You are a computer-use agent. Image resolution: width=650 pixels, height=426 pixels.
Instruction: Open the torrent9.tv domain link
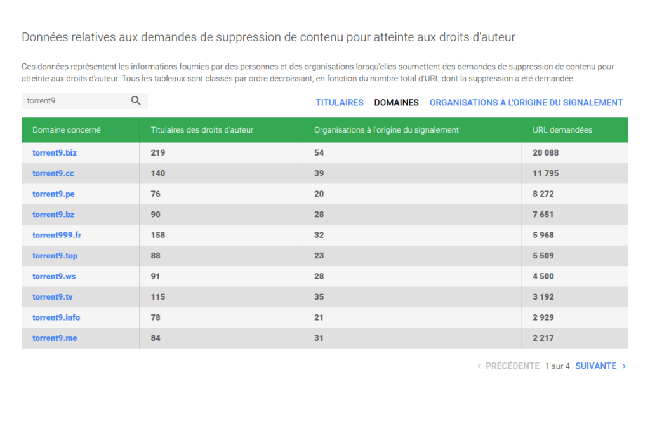pos(52,297)
